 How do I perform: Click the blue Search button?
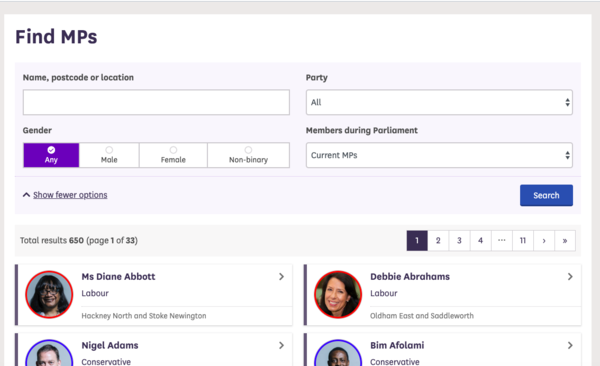coord(546,195)
